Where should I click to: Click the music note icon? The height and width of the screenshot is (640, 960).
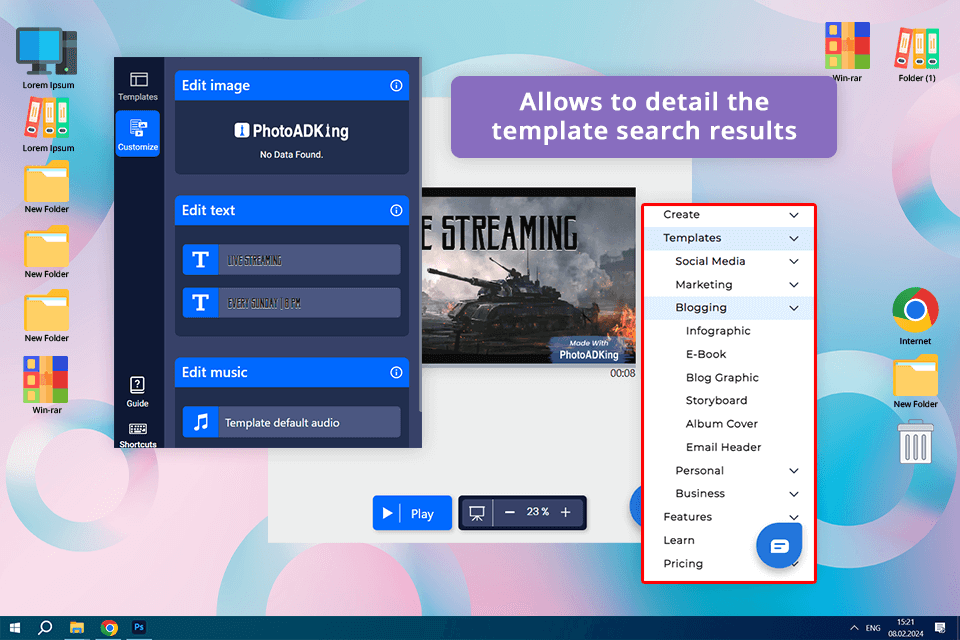coord(200,422)
